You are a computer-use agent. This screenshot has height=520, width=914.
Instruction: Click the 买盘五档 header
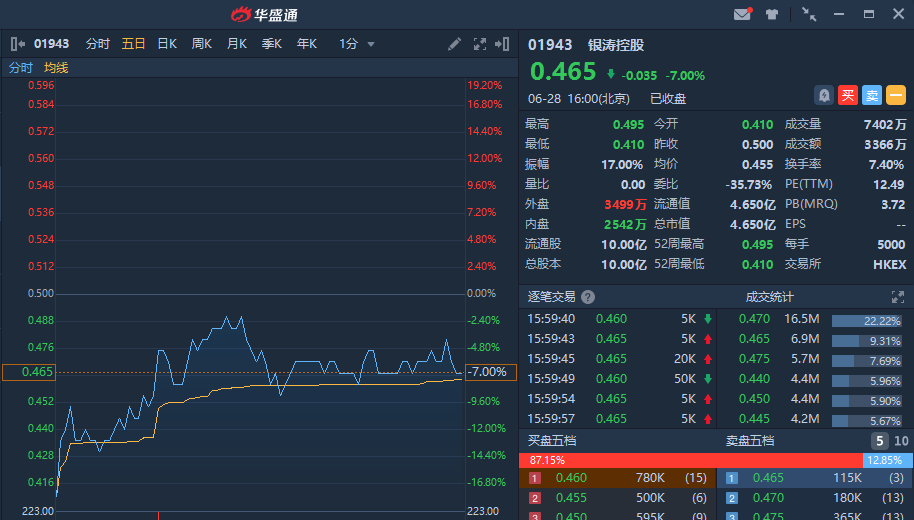(551, 441)
